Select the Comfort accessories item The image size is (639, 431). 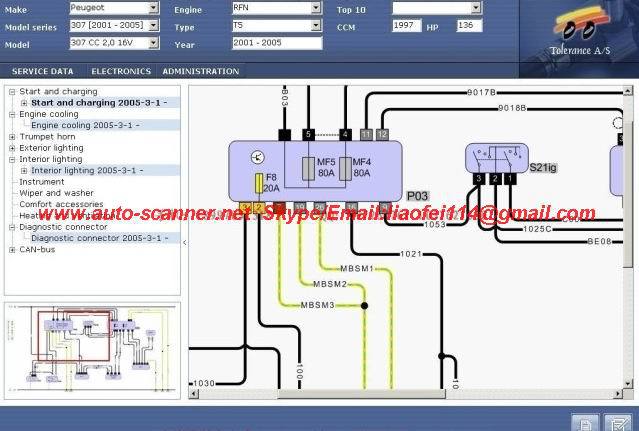pyautogui.click(x=61, y=204)
